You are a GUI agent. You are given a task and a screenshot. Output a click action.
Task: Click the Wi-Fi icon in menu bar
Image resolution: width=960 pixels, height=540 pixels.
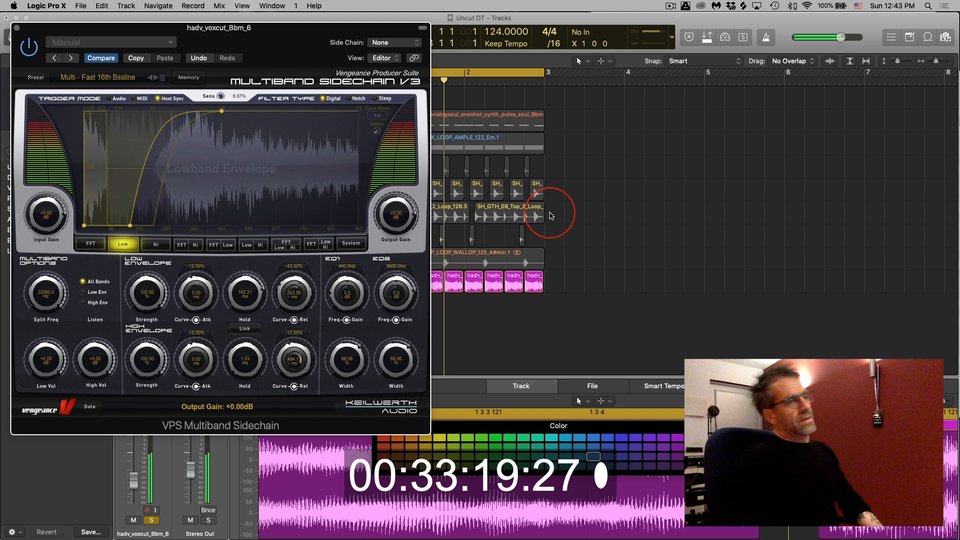807,6
